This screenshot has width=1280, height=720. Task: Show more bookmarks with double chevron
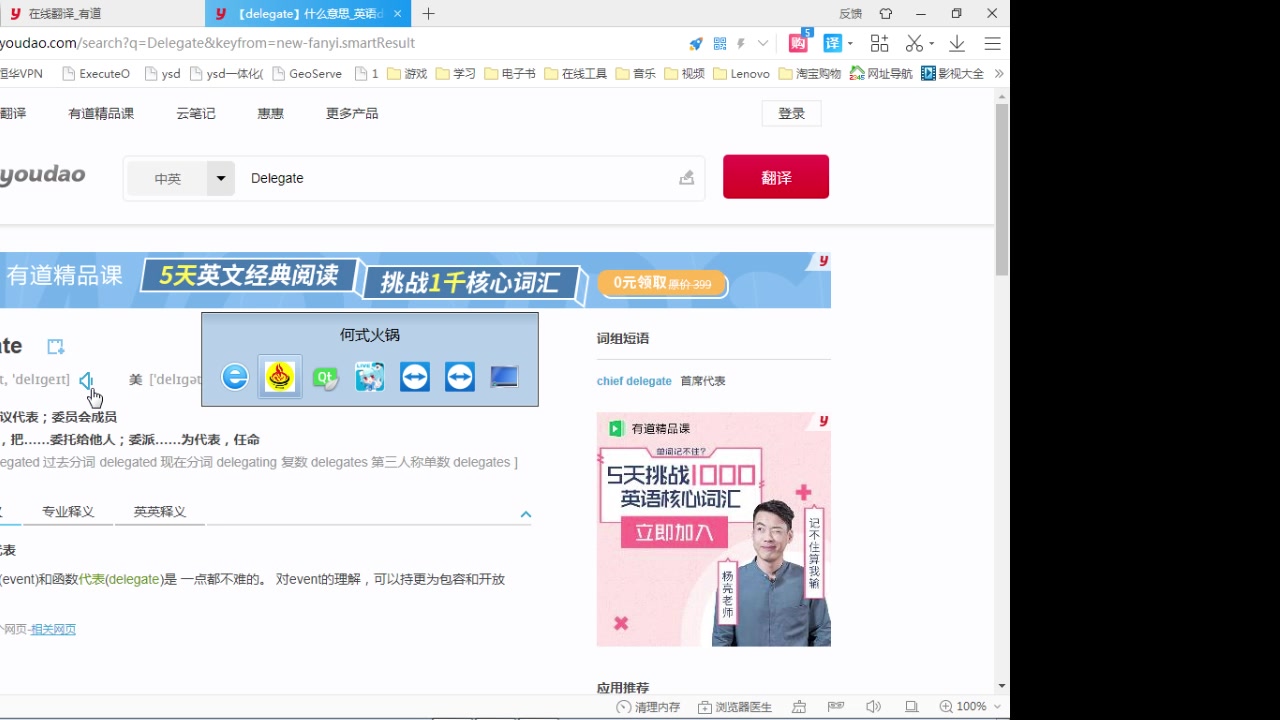999,73
